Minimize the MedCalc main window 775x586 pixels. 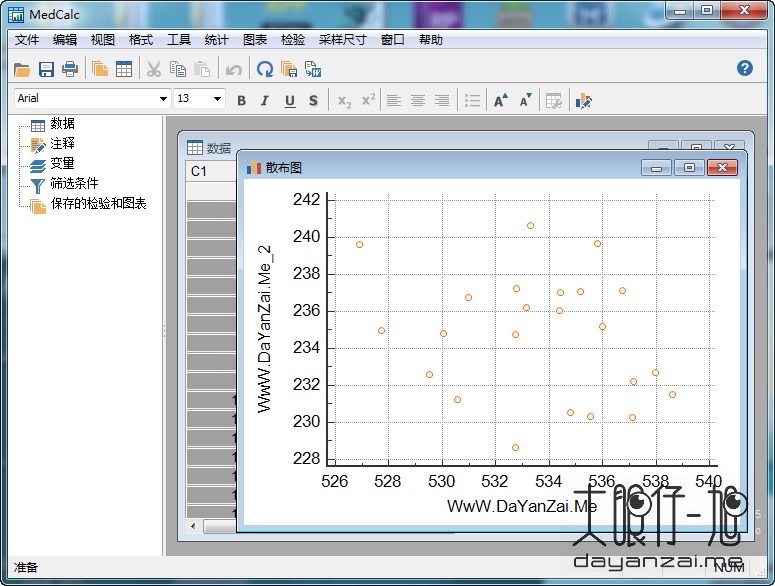pyautogui.click(x=680, y=10)
